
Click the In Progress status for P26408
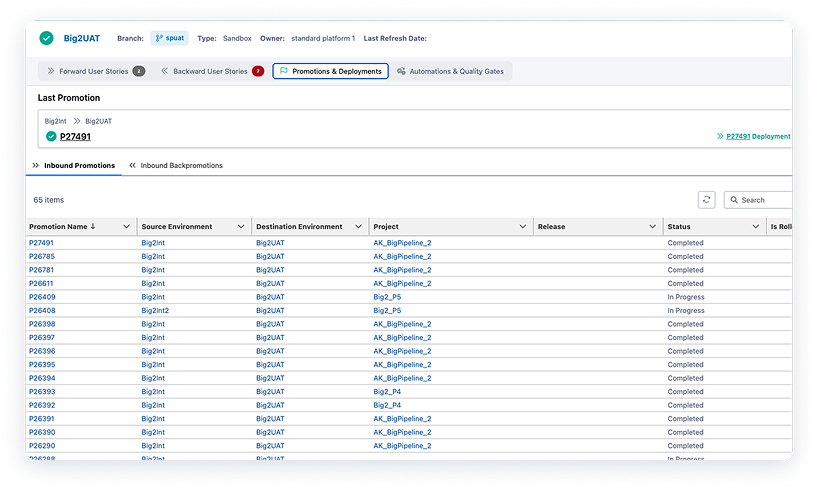[686, 310]
